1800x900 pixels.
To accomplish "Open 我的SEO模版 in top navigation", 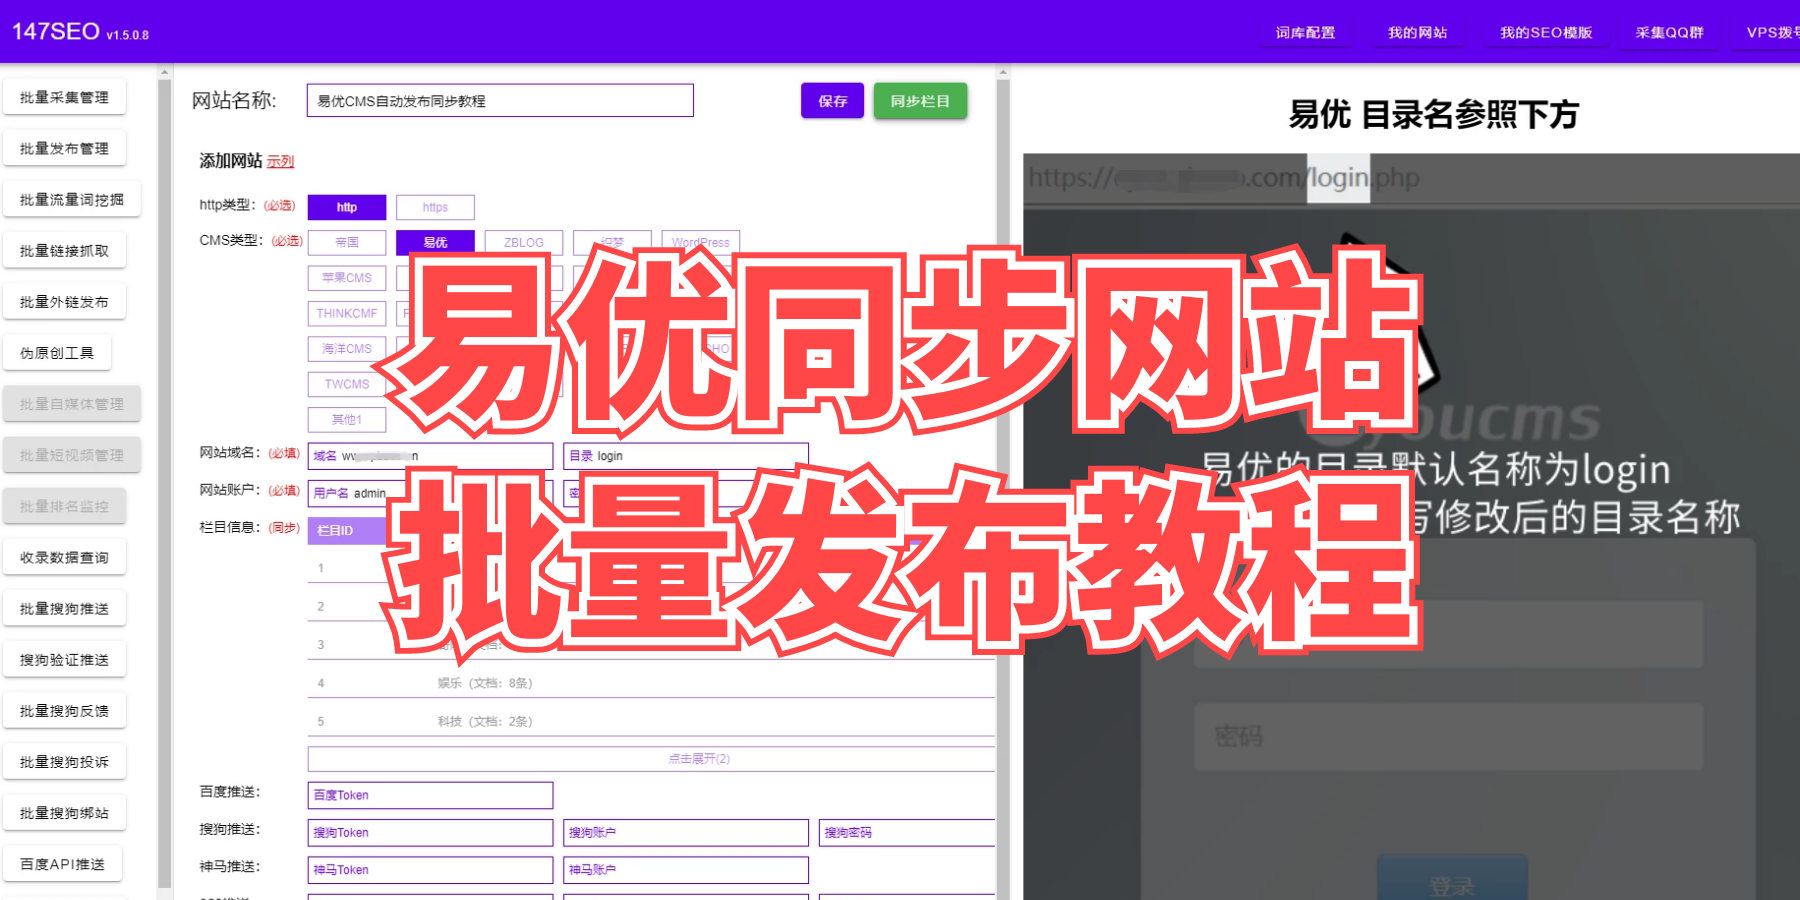I will coord(1545,33).
